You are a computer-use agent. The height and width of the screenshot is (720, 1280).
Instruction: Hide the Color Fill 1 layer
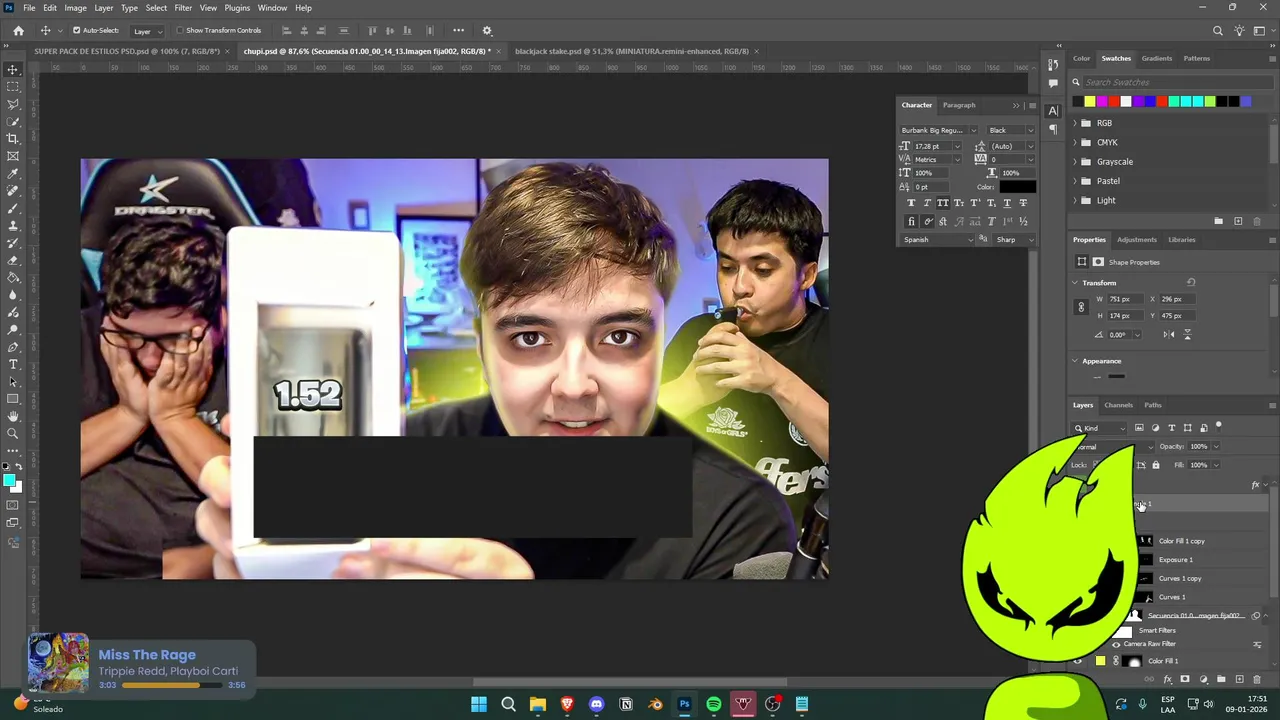coord(1078,661)
